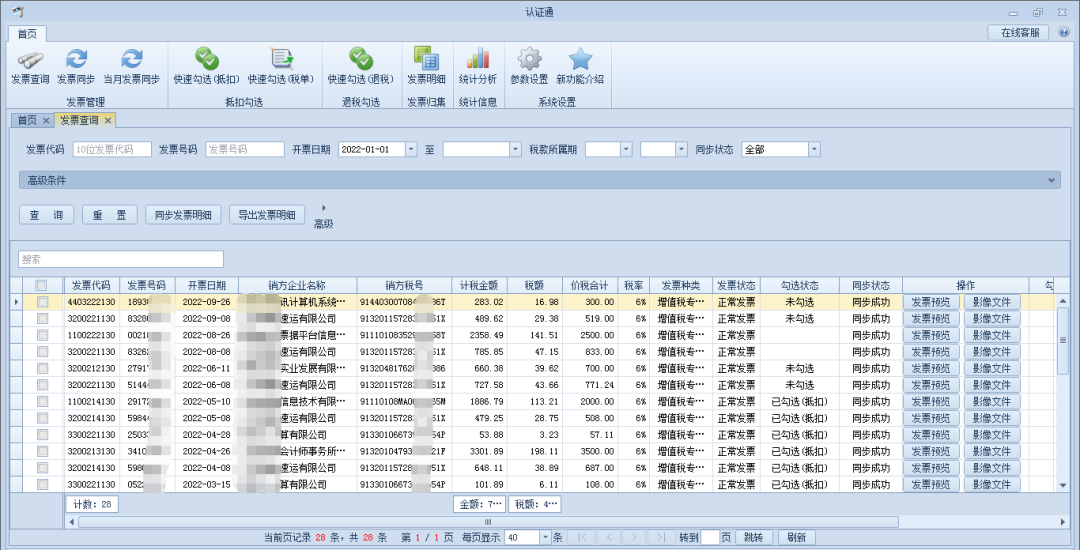Open the 开票日期 end date dropdown

pos(515,149)
